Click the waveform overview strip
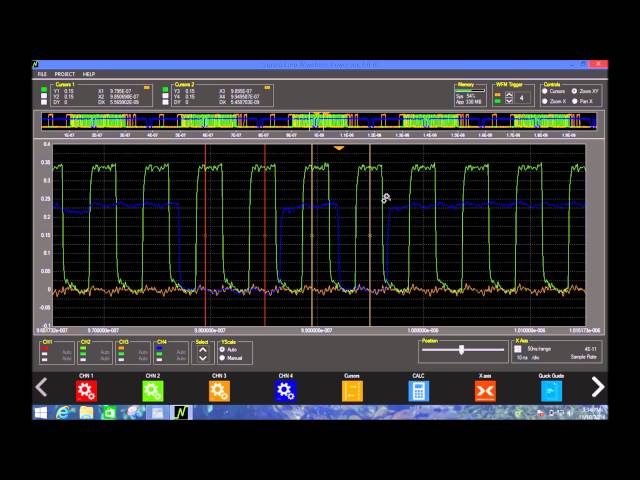 coord(318,122)
